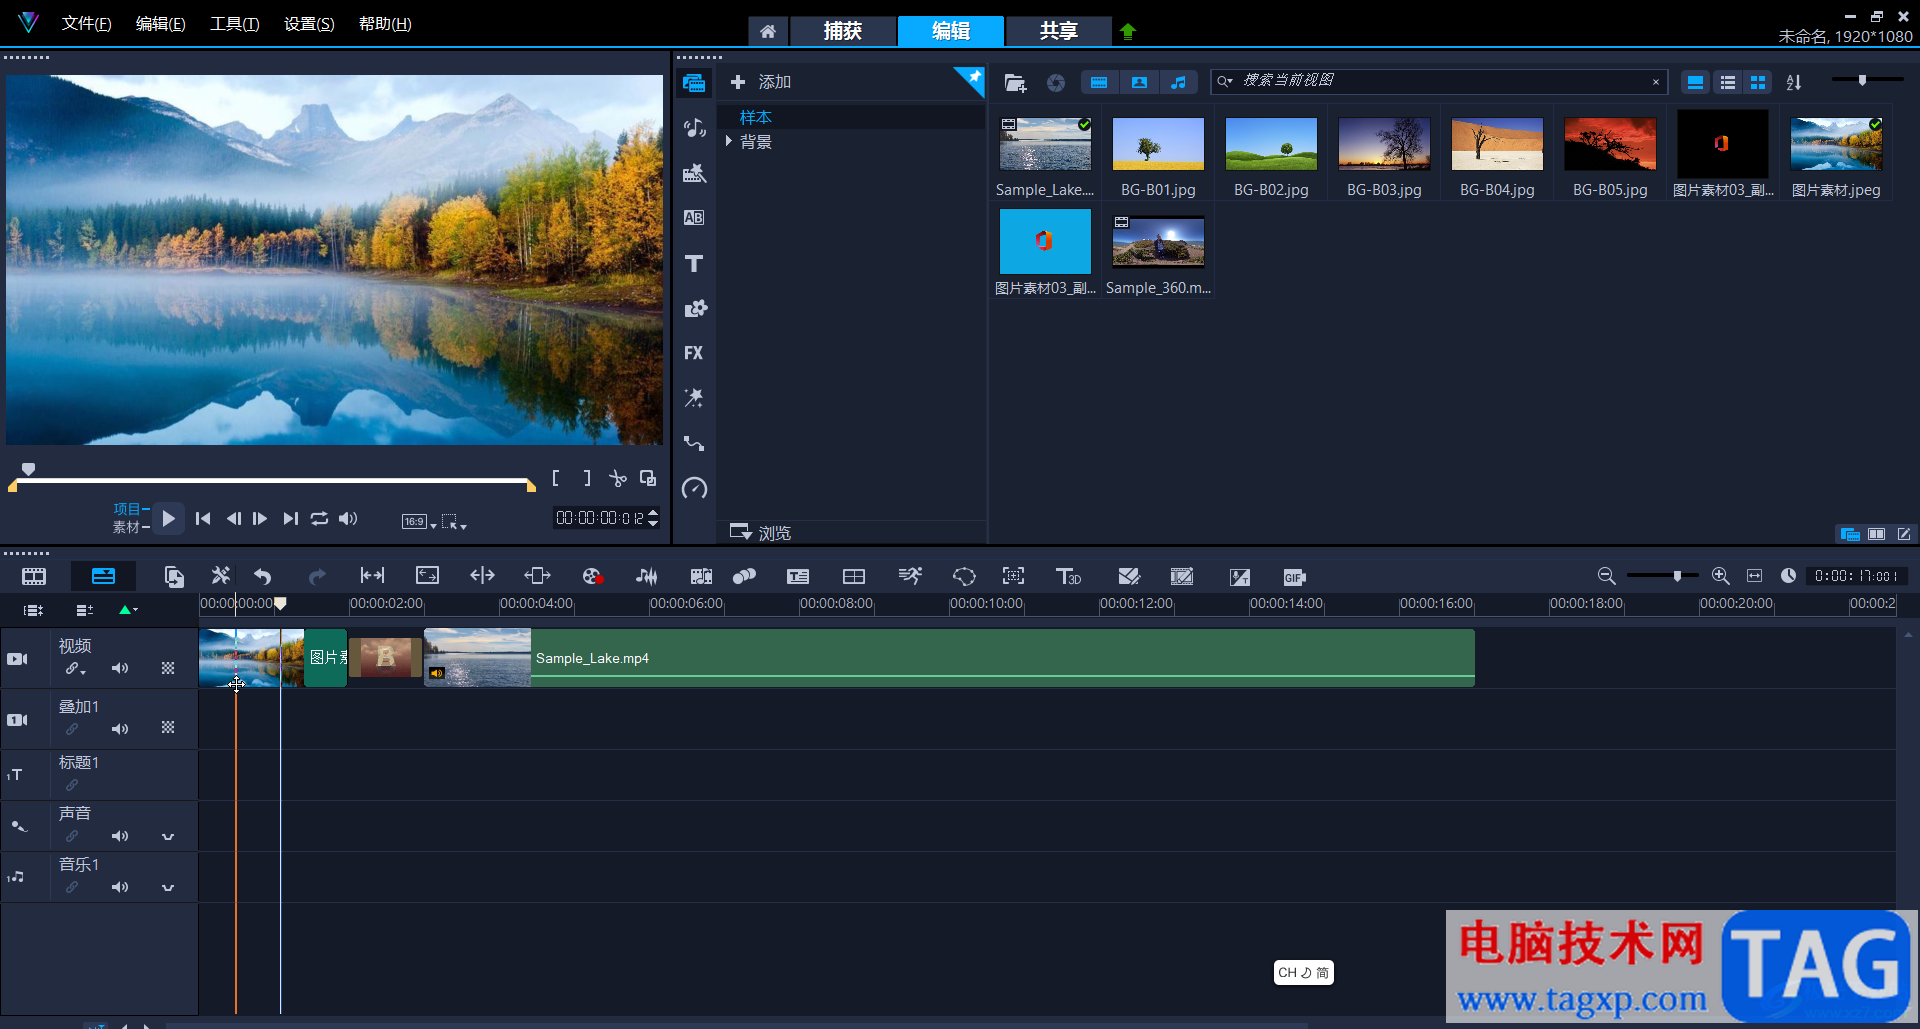Open the 文件(F) menu
This screenshot has width=1920, height=1029.
87,24
